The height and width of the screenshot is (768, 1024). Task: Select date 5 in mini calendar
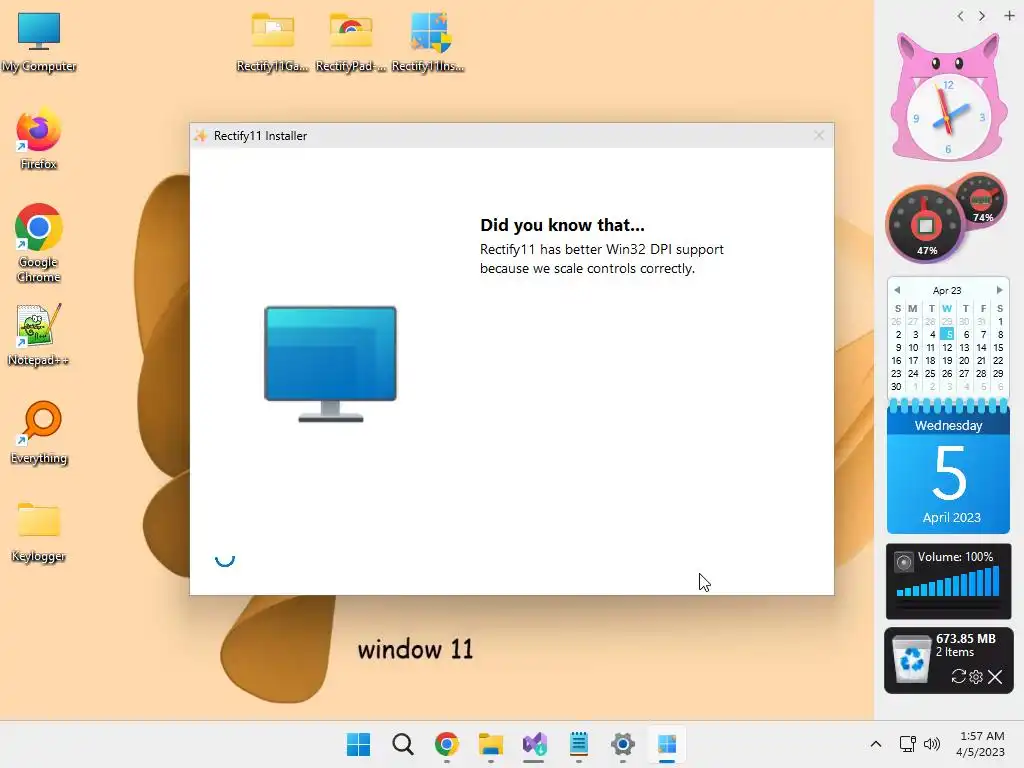coord(948,334)
